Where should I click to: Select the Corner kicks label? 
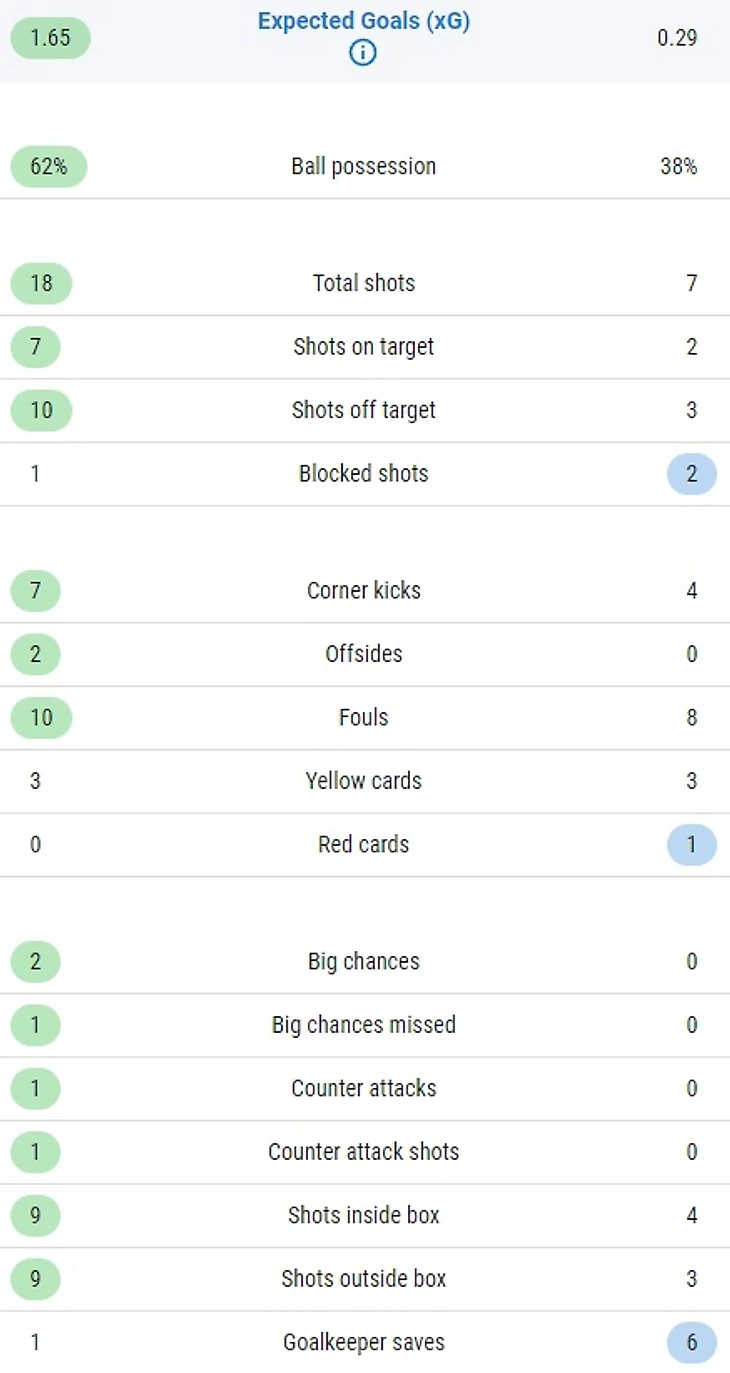tap(363, 590)
